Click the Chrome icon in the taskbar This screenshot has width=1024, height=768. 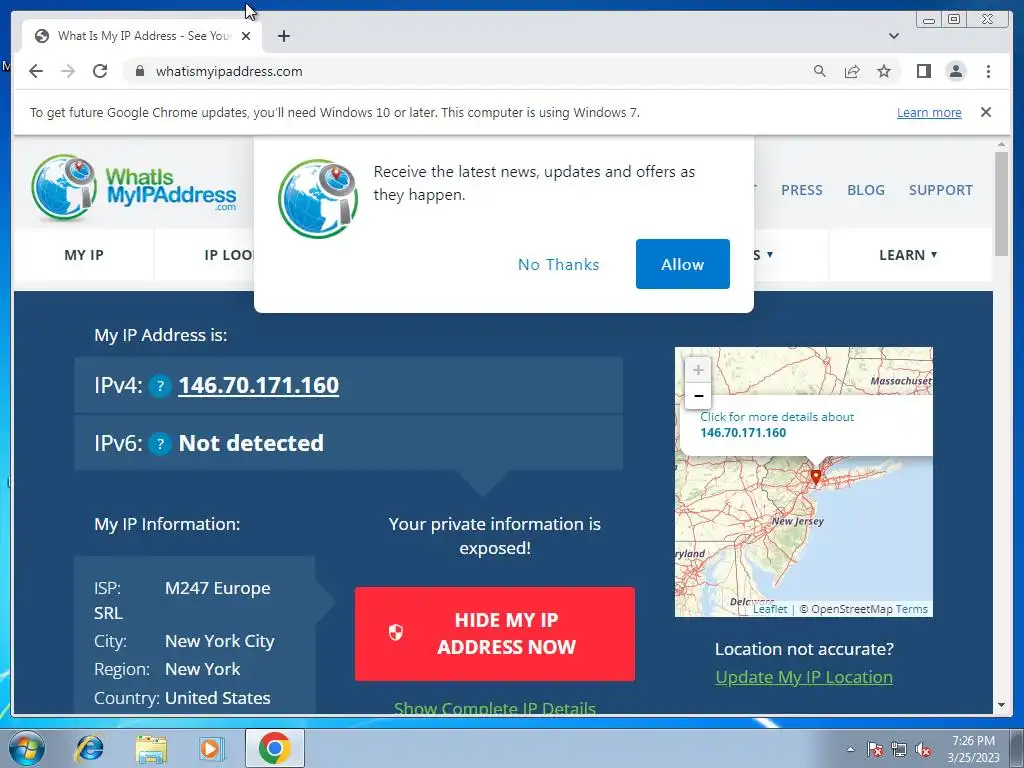pyautogui.click(x=274, y=748)
